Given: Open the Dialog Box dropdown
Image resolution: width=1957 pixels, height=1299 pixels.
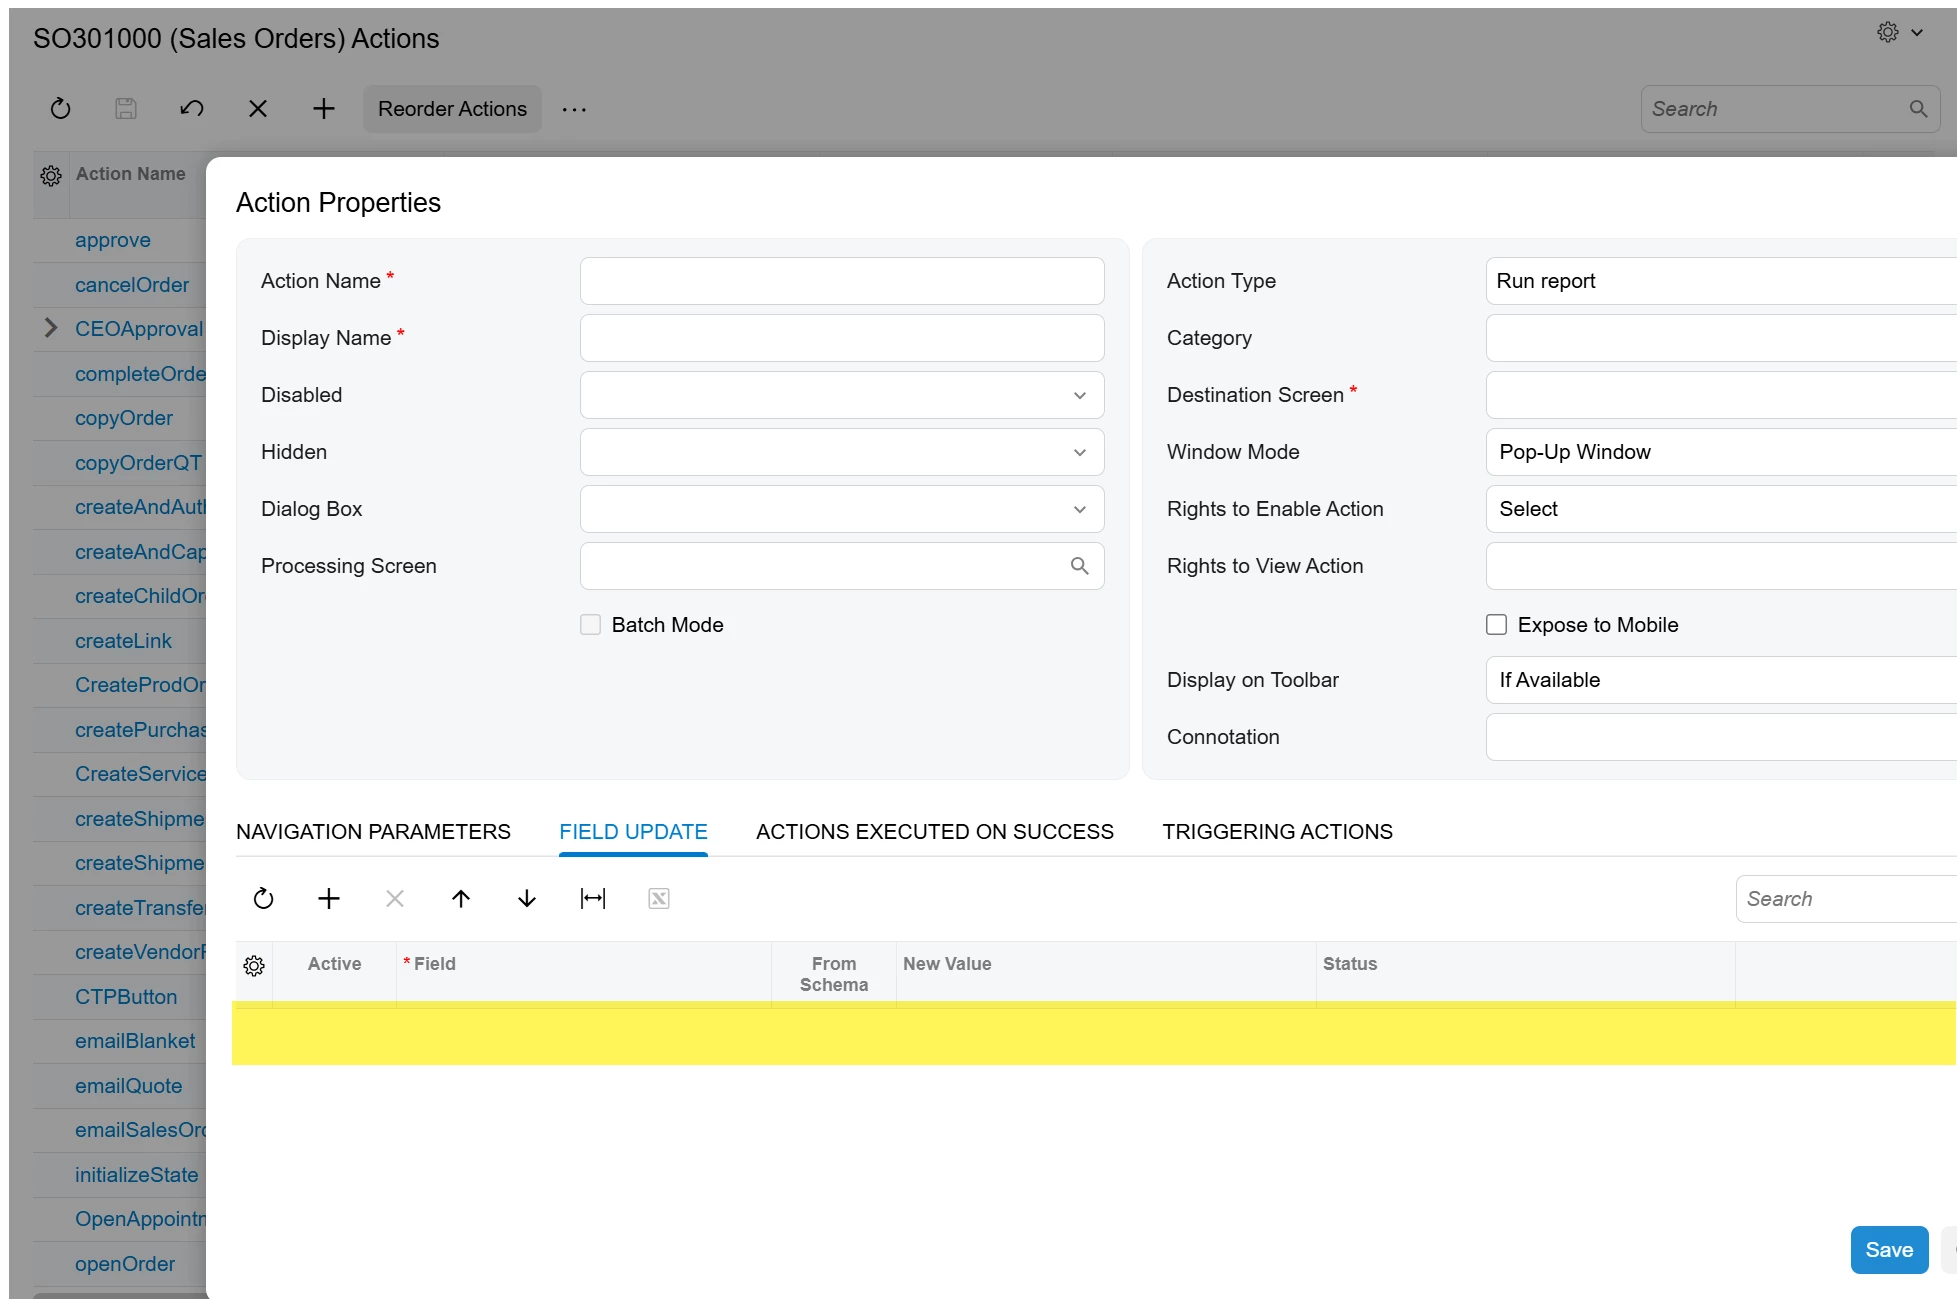Looking at the screenshot, I should 1079,509.
